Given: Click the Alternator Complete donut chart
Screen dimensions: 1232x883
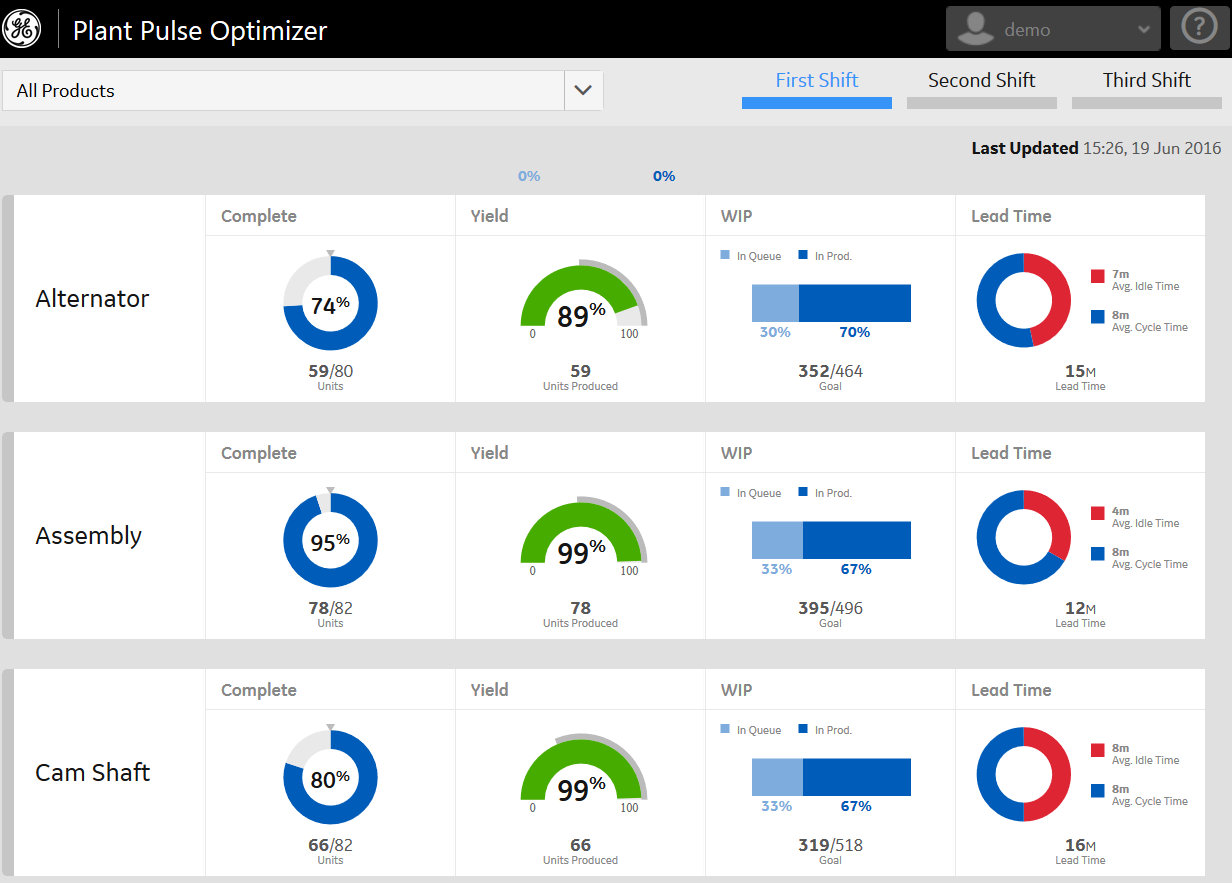Looking at the screenshot, I should (x=330, y=301).
